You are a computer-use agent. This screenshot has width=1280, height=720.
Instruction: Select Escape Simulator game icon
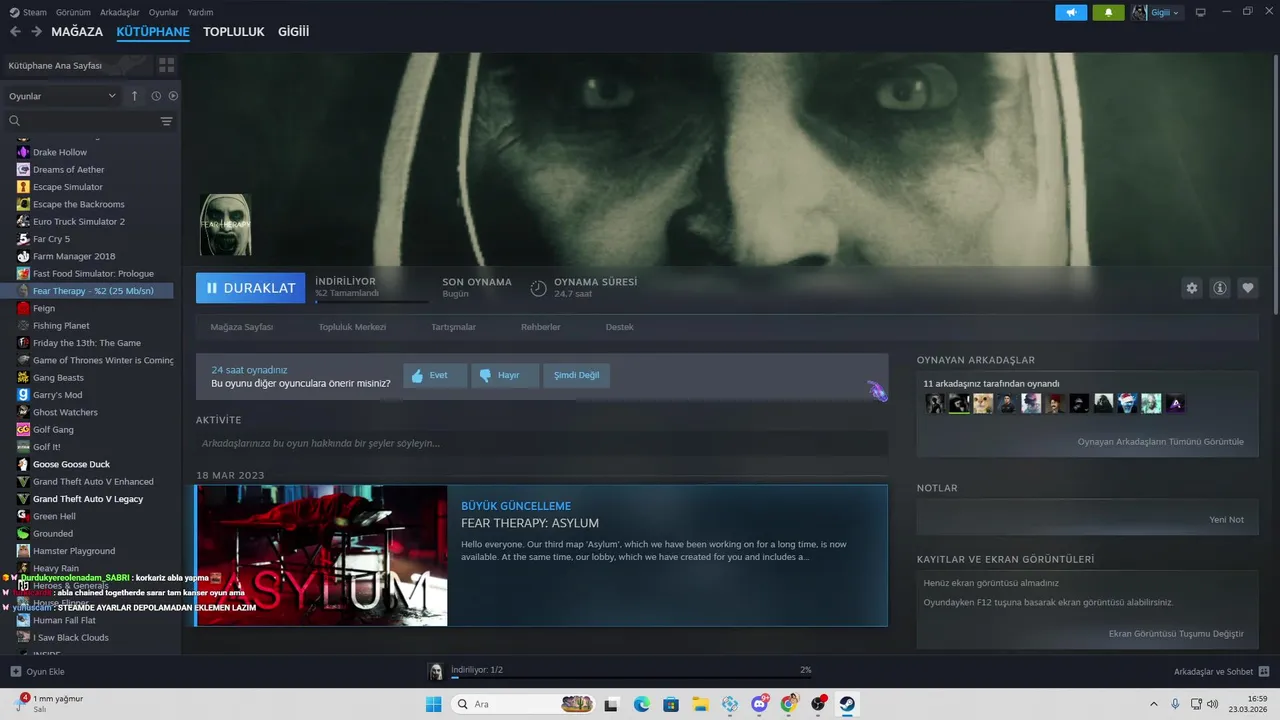click(x=23, y=187)
